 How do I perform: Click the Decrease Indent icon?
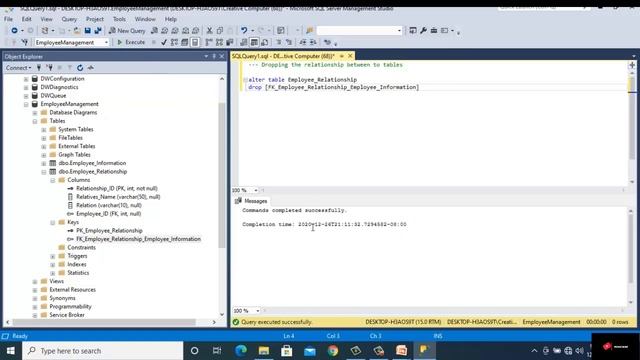coord(303,42)
